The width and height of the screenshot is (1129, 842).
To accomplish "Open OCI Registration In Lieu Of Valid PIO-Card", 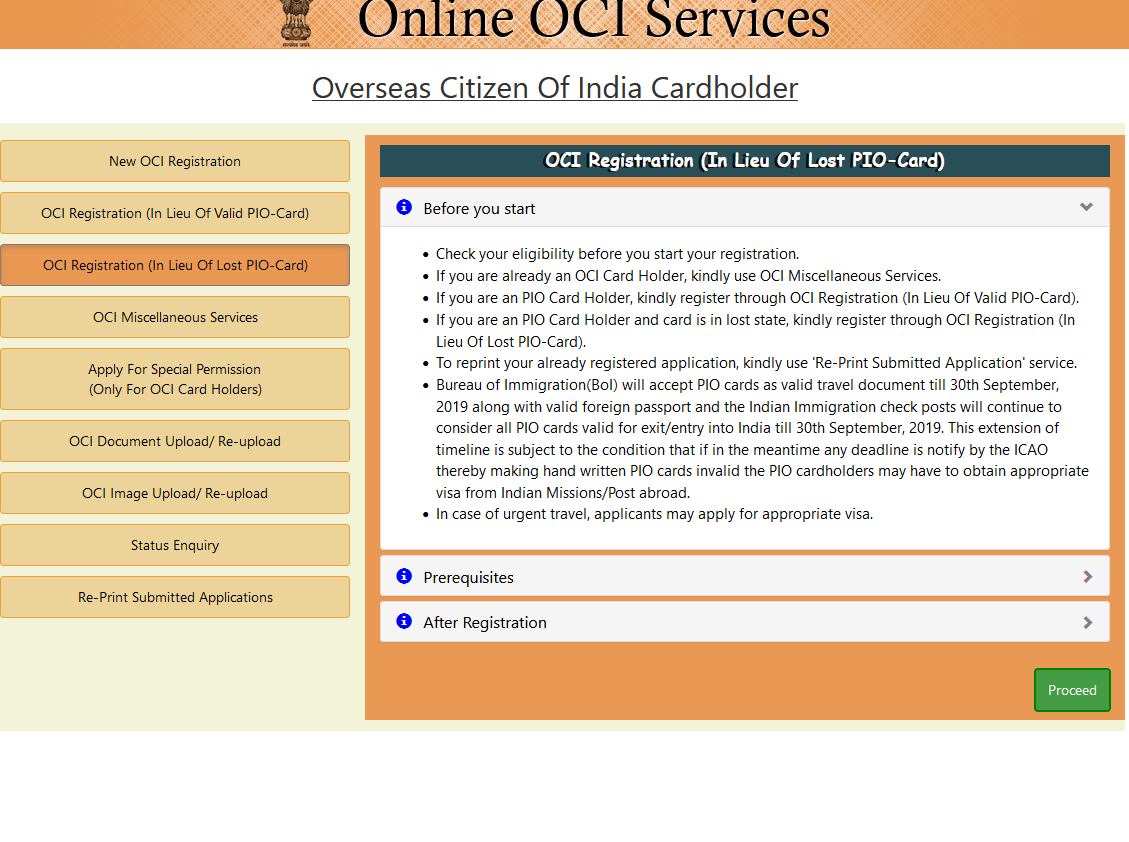I will tap(175, 213).
